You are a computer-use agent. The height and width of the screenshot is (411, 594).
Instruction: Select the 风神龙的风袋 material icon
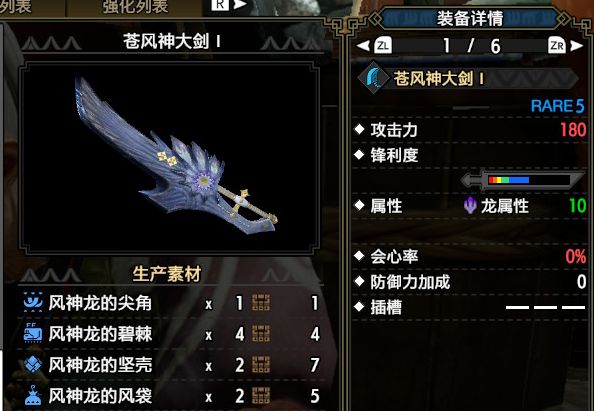click(33, 395)
